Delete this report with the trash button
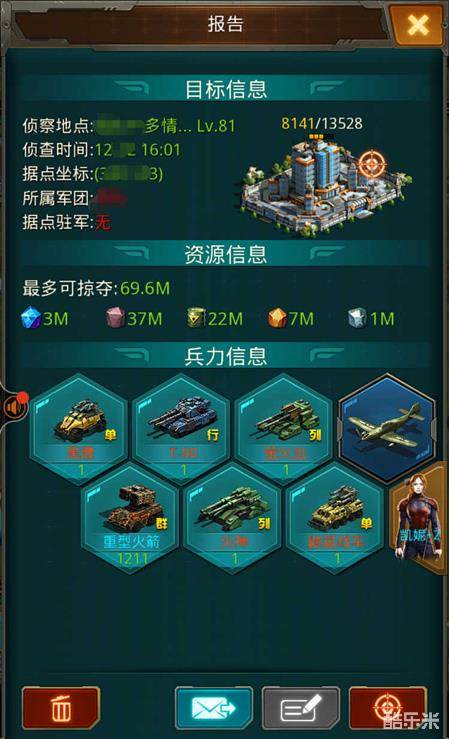This screenshot has width=449, height=739. (61, 707)
